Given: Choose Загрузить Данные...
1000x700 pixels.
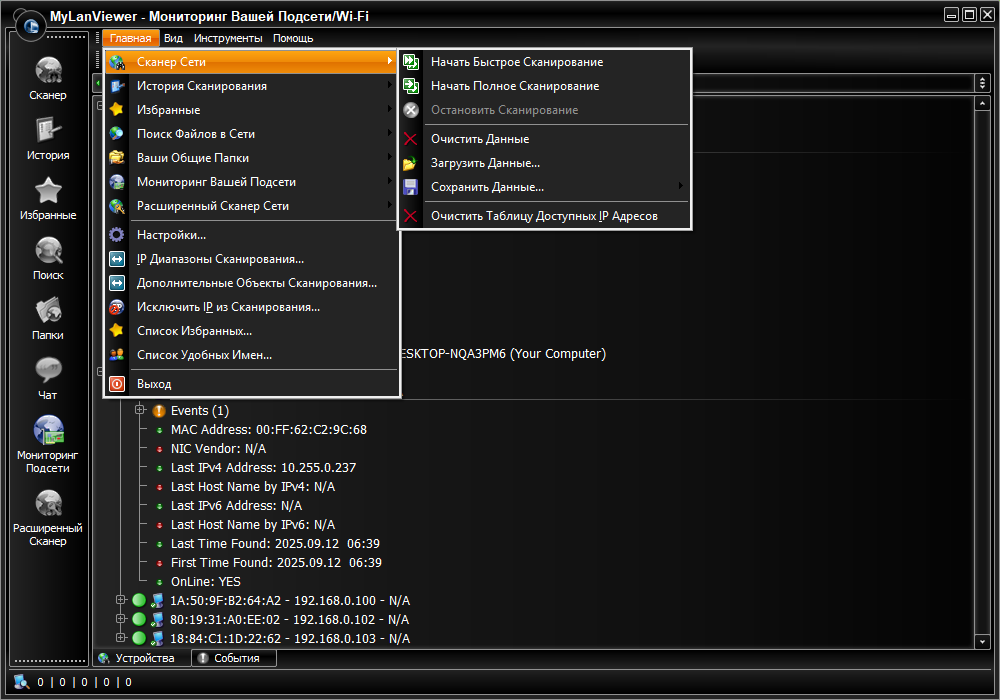Looking at the screenshot, I should coord(544,163).
